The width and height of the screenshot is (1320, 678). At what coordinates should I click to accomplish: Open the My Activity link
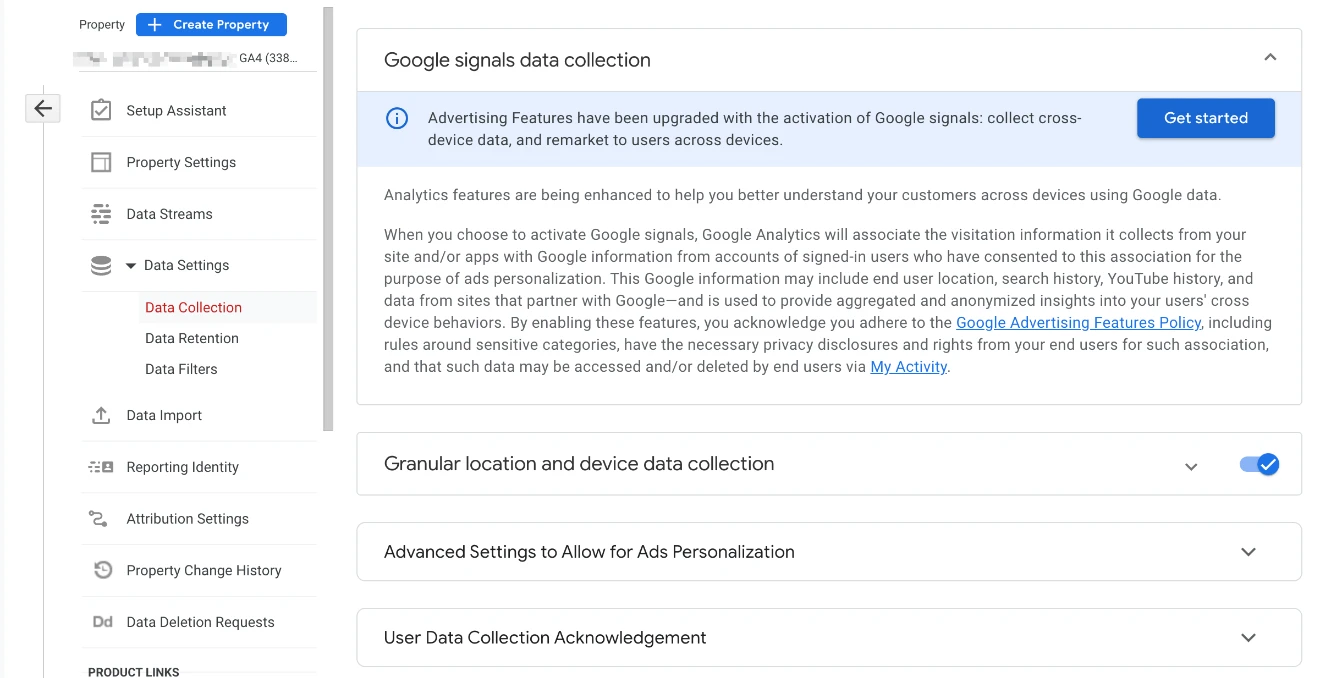pos(908,366)
